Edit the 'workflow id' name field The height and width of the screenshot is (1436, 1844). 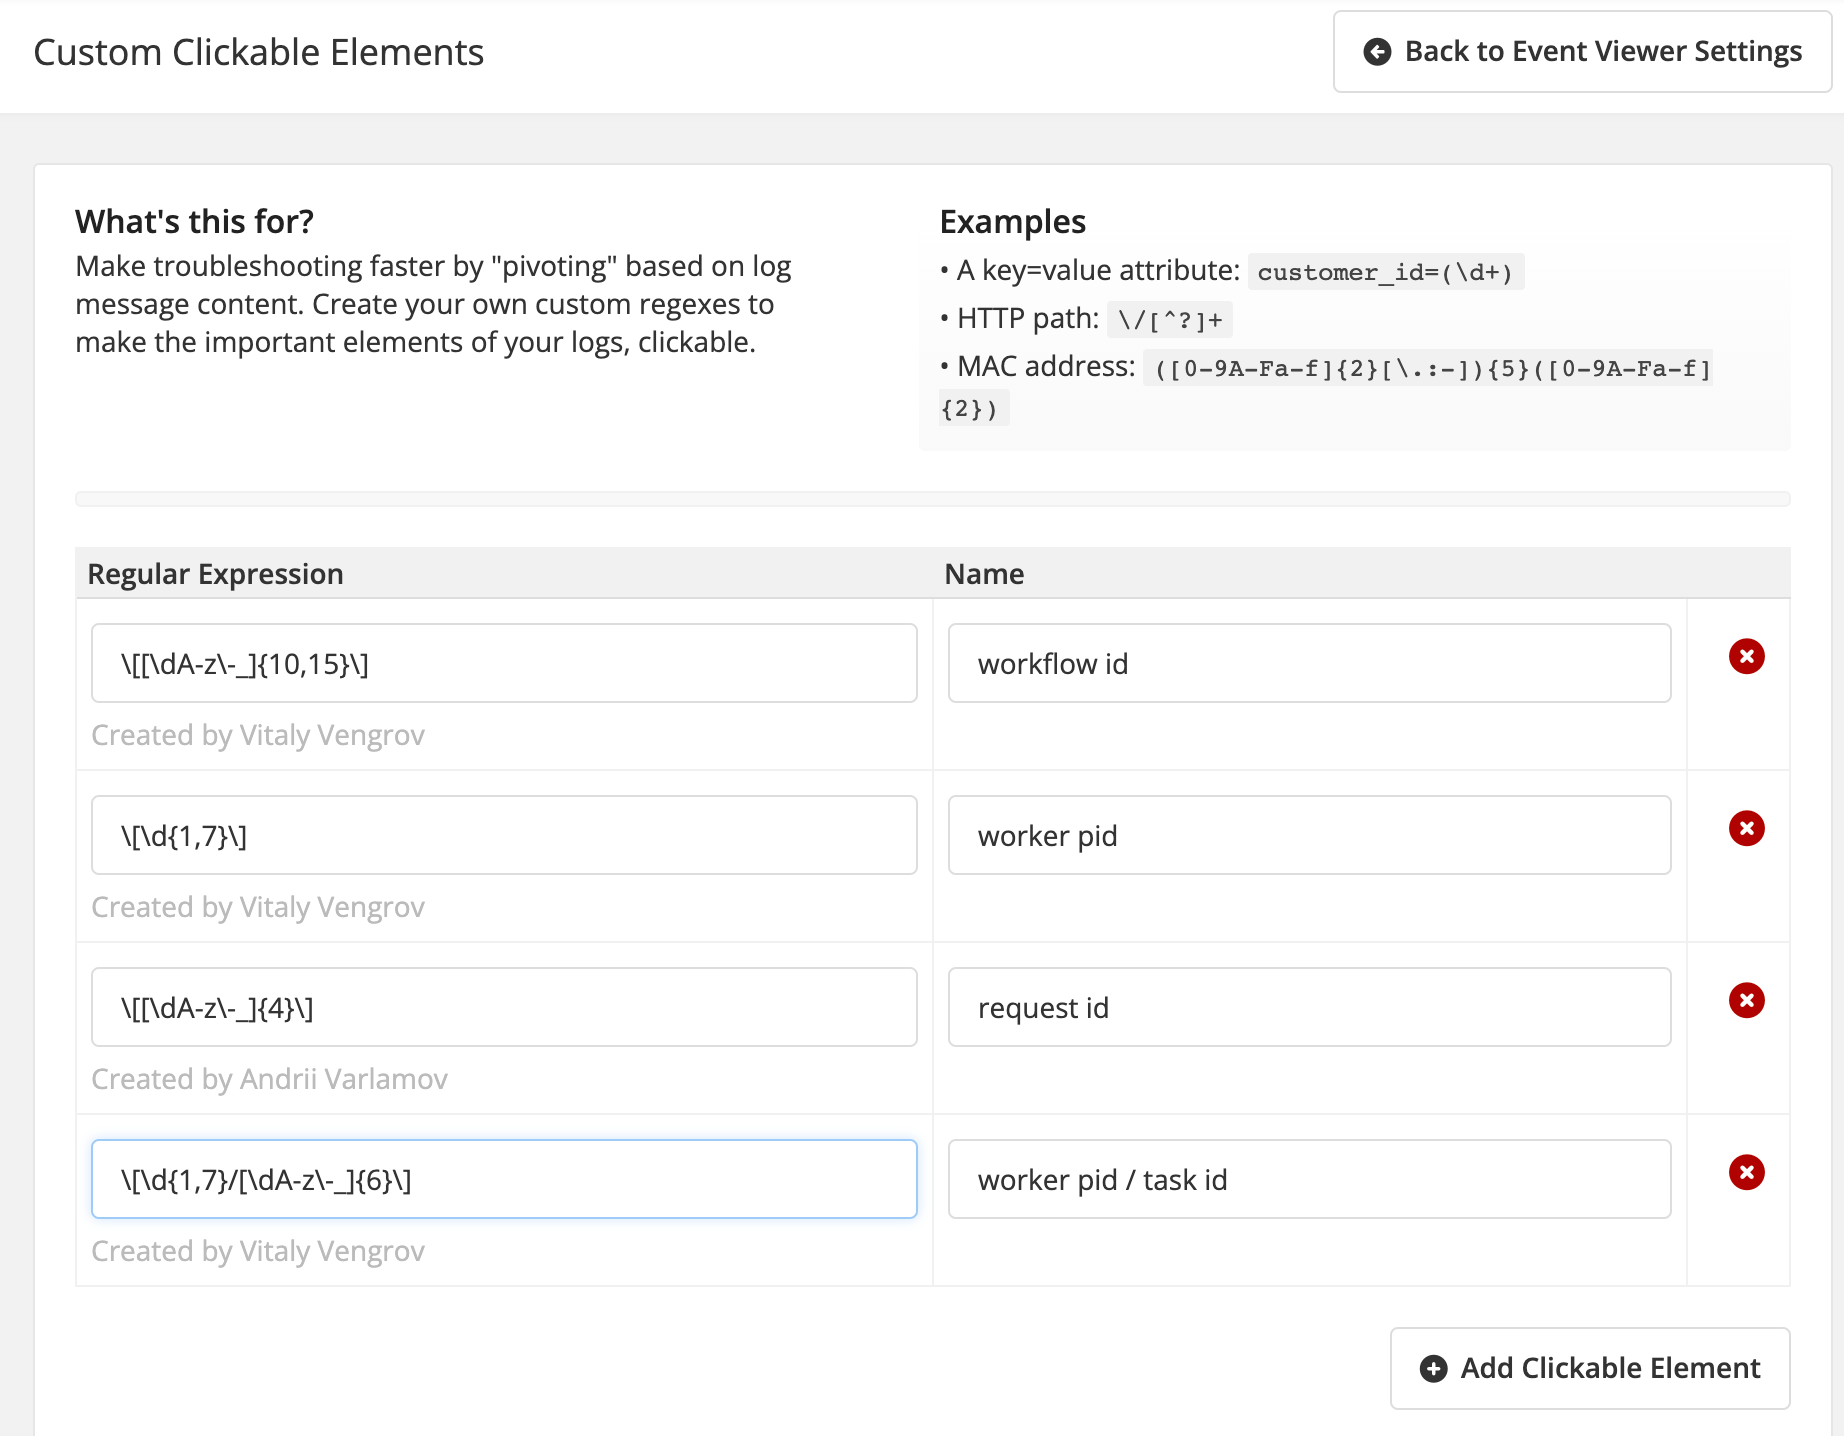pyautogui.click(x=1309, y=664)
